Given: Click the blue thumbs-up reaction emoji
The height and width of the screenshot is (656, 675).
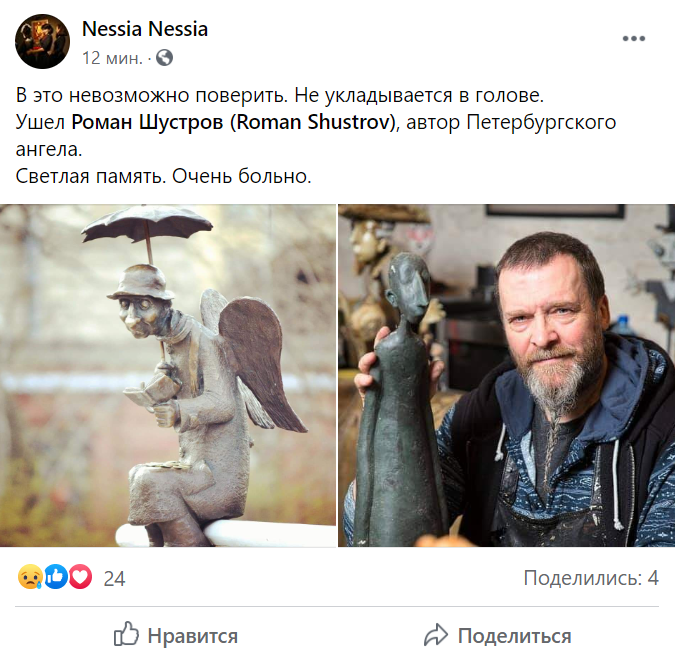Looking at the screenshot, I should (x=55, y=577).
